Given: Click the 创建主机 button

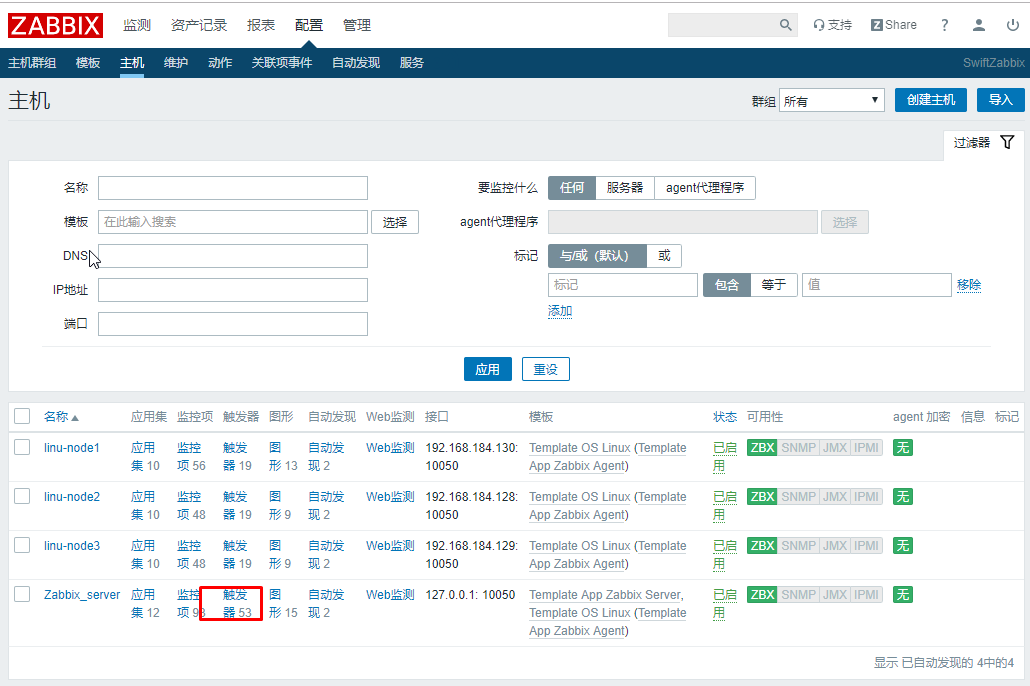Looking at the screenshot, I should (x=931, y=100).
